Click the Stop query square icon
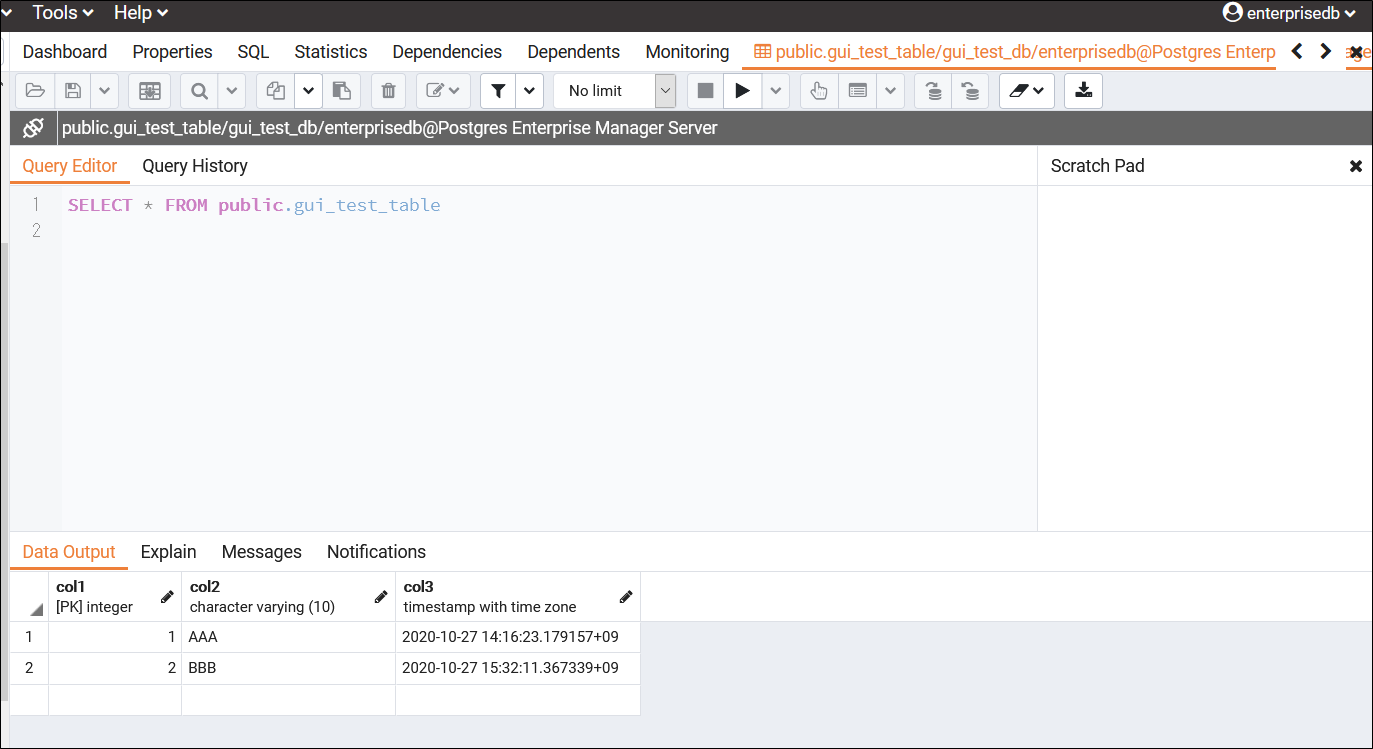1373x749 pixels. (x=705, y=91)
